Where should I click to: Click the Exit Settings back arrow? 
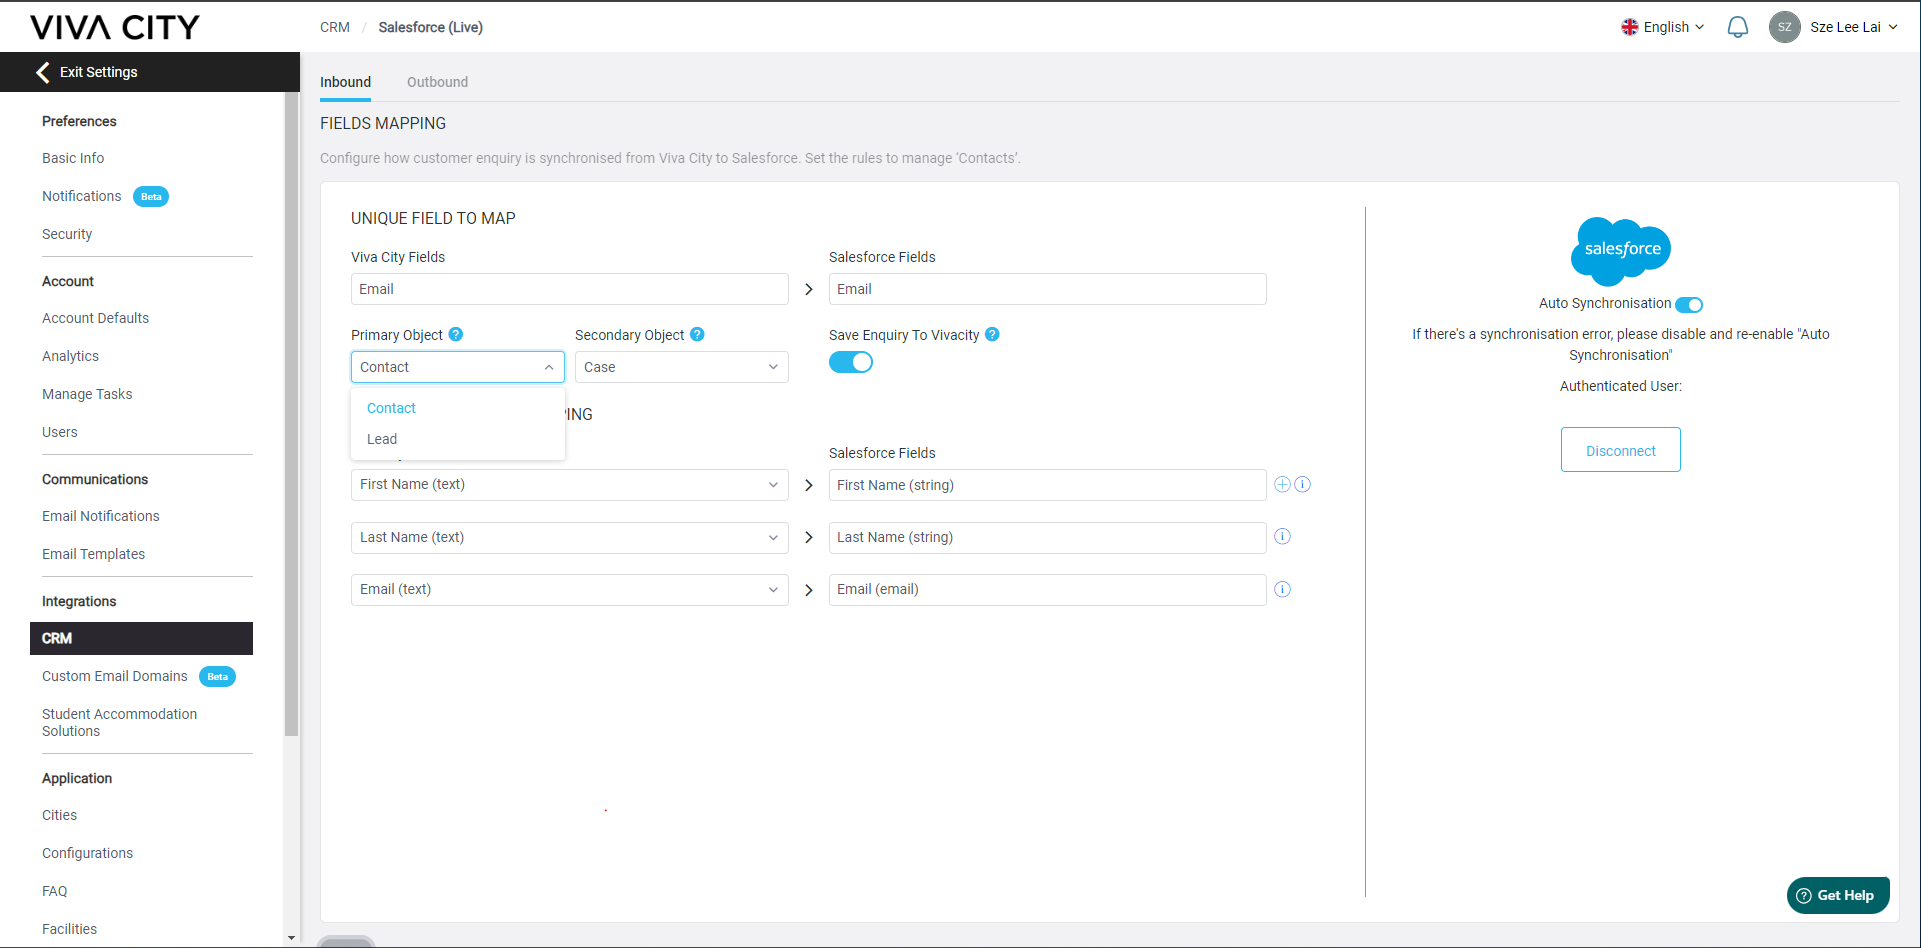pos(42,72)
